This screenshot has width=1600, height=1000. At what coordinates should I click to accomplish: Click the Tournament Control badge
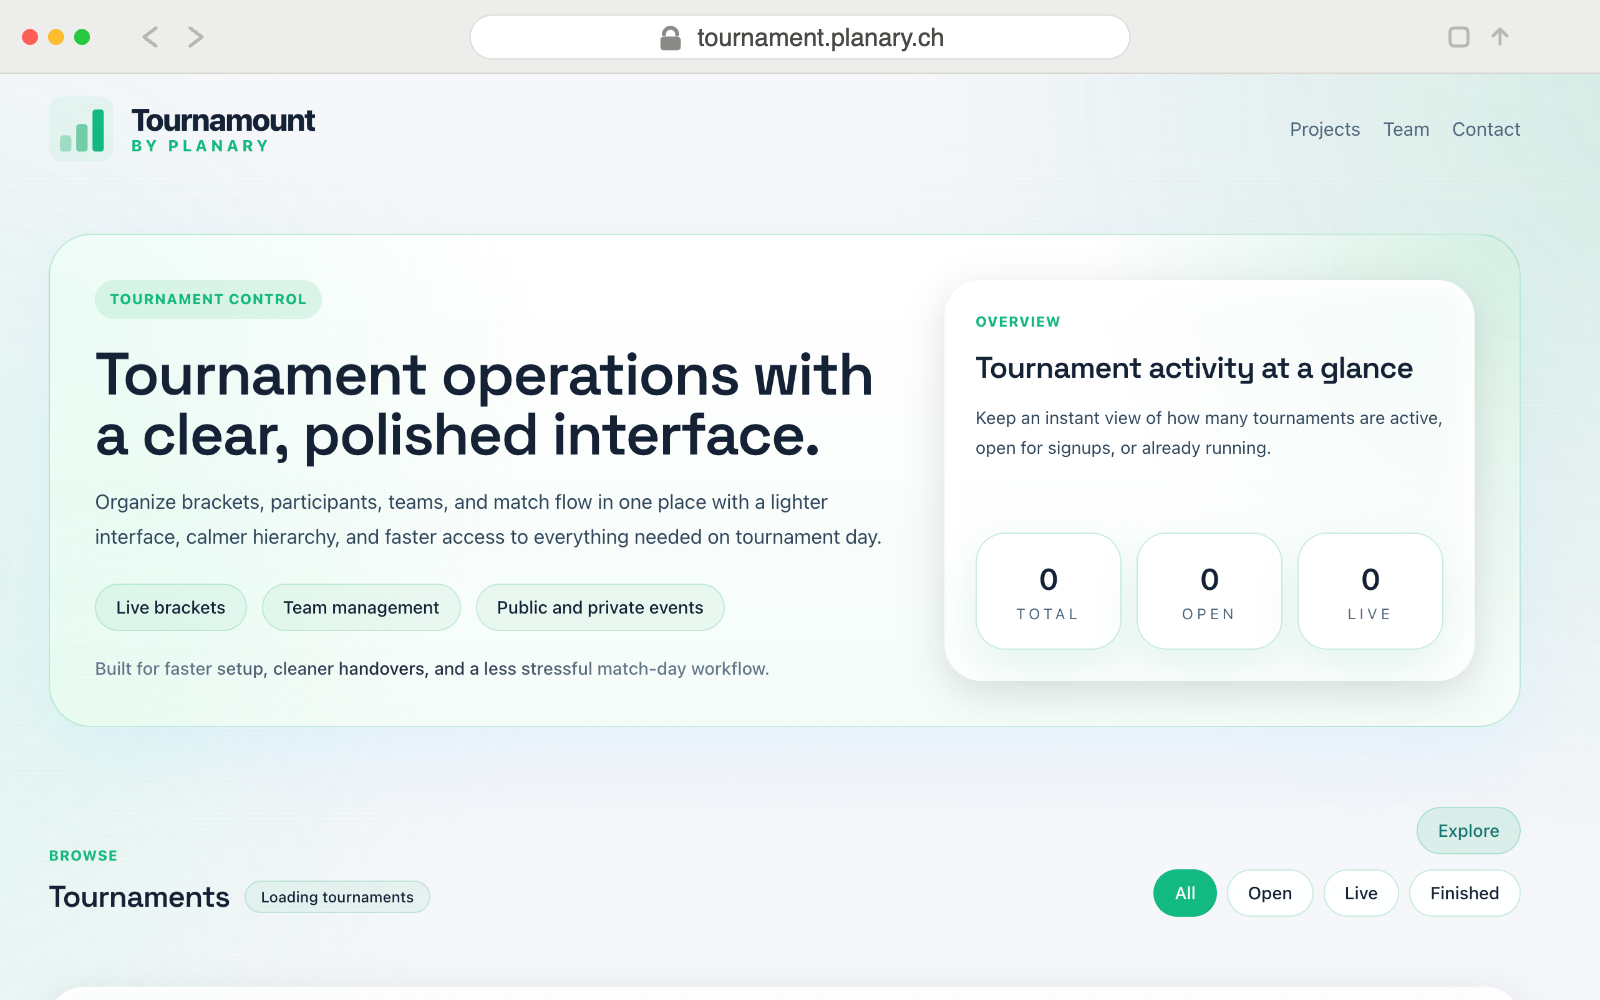point(208,299)
